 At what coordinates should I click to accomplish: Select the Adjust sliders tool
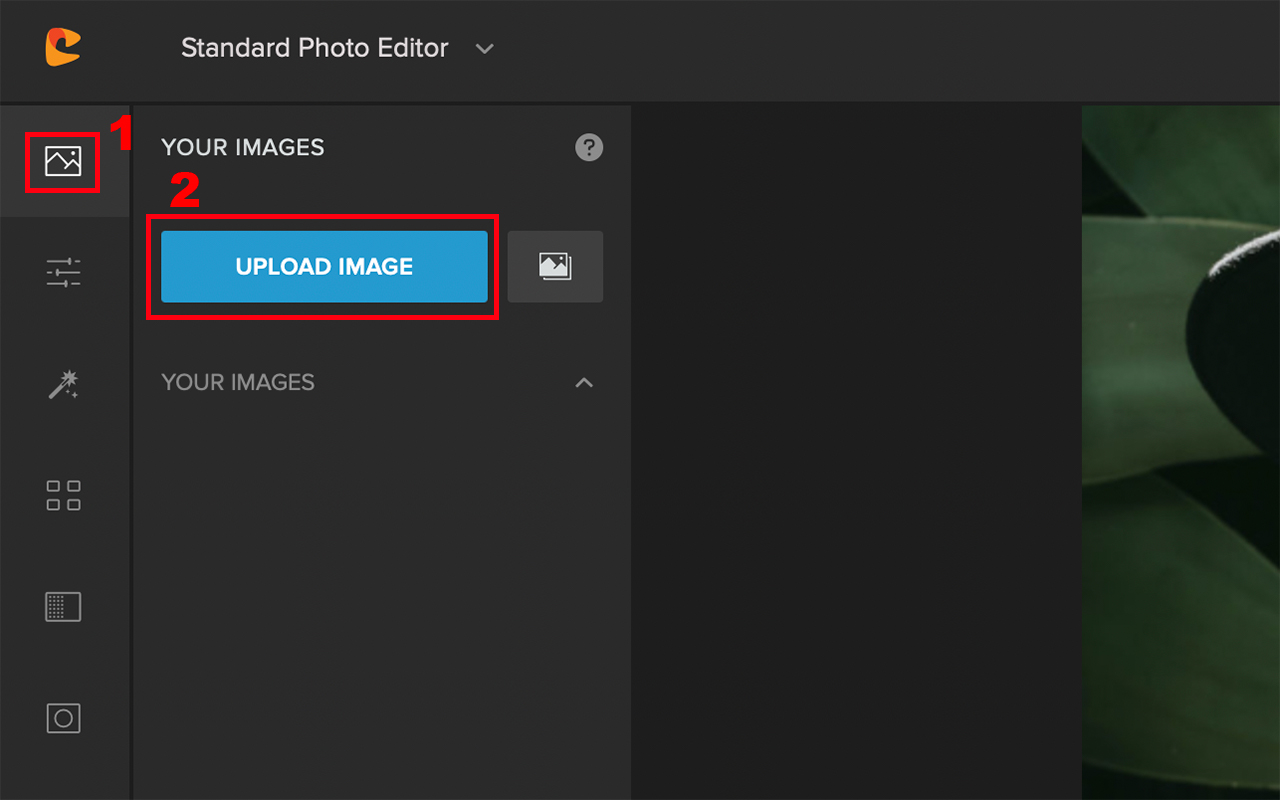pos(62,272)
